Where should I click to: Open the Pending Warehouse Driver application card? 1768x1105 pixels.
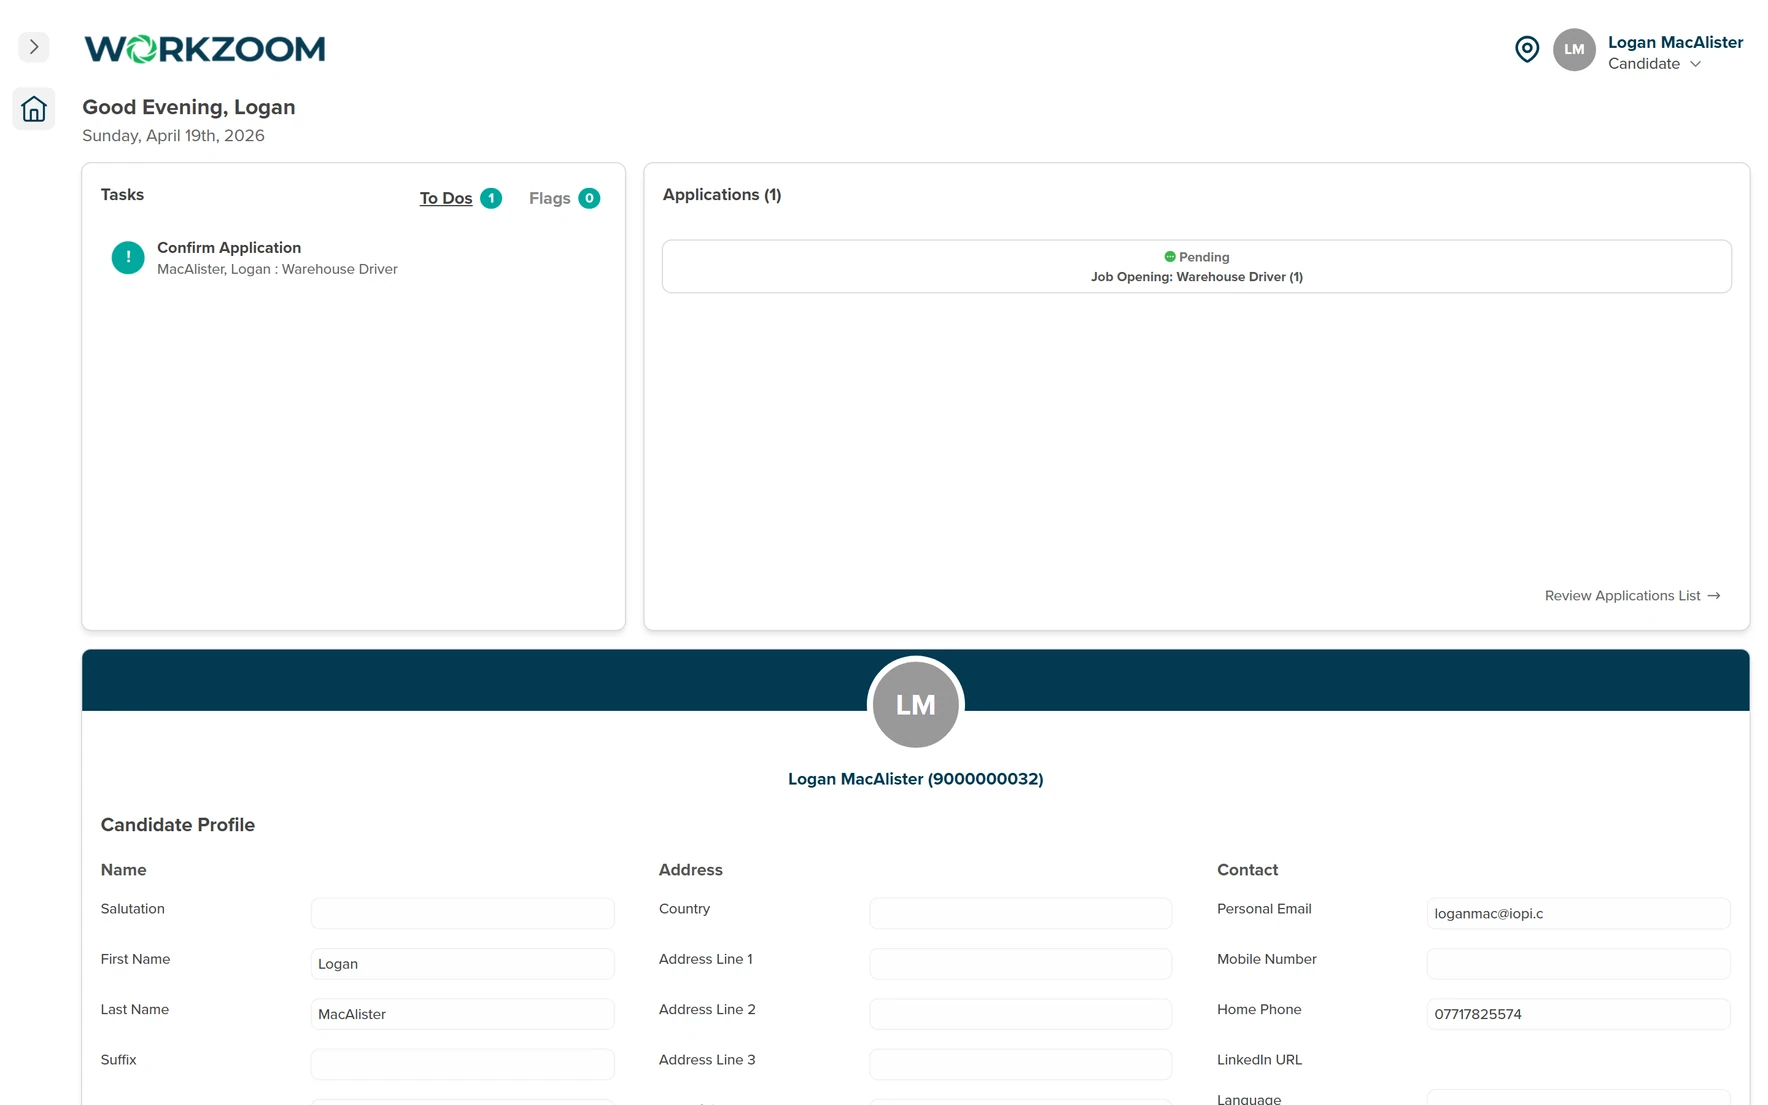[x=1196, y=266]
